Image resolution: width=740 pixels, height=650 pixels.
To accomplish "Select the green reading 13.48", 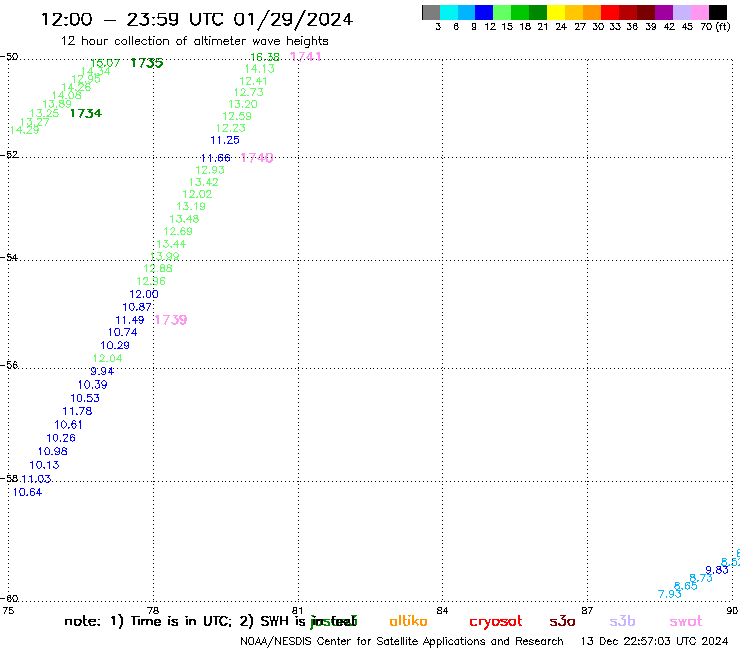I will point(184,219).
